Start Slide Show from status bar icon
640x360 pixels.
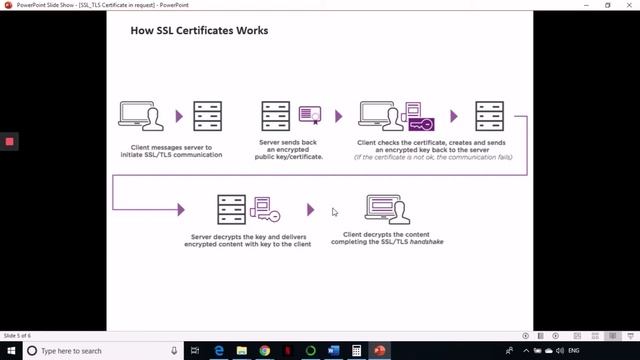click(631, 336)
